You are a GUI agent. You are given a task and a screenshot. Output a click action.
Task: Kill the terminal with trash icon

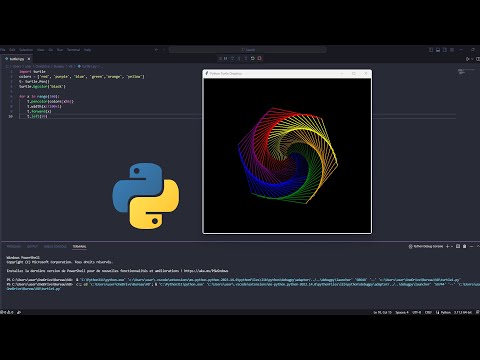pos(465,246)
